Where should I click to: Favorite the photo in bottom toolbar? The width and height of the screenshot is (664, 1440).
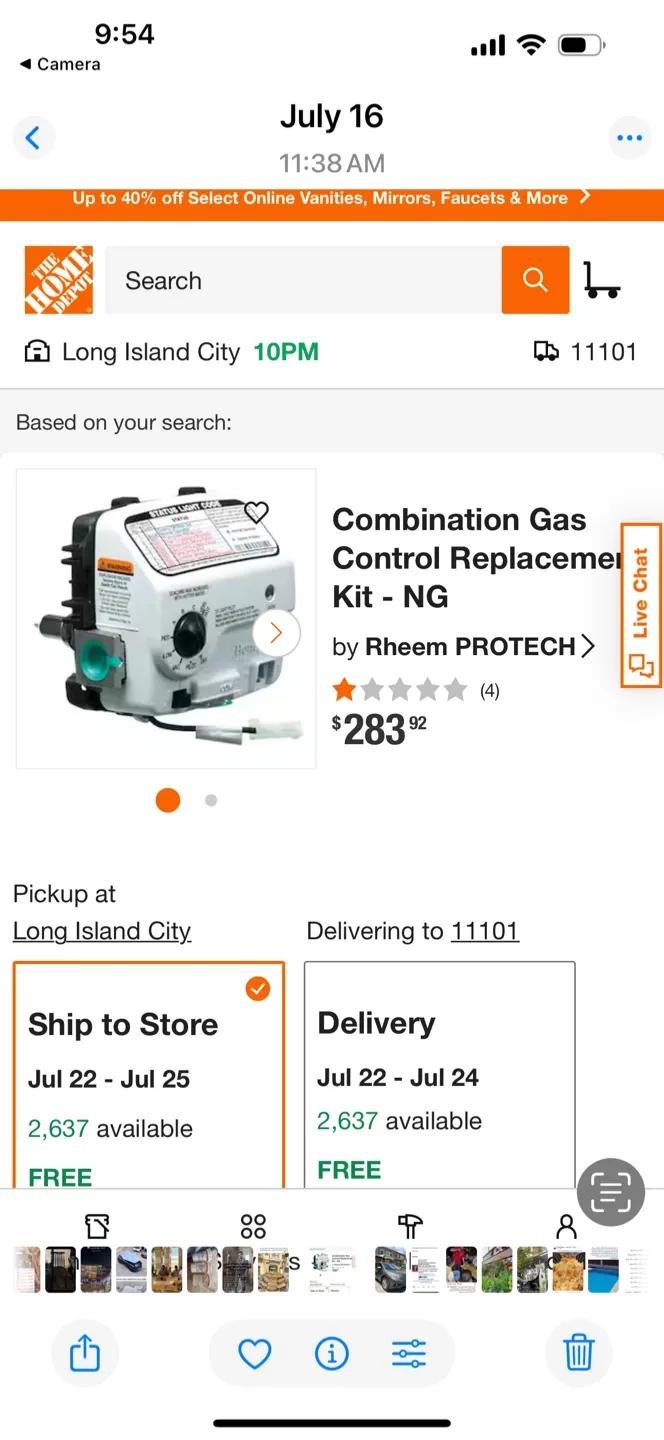point(255,1354)
